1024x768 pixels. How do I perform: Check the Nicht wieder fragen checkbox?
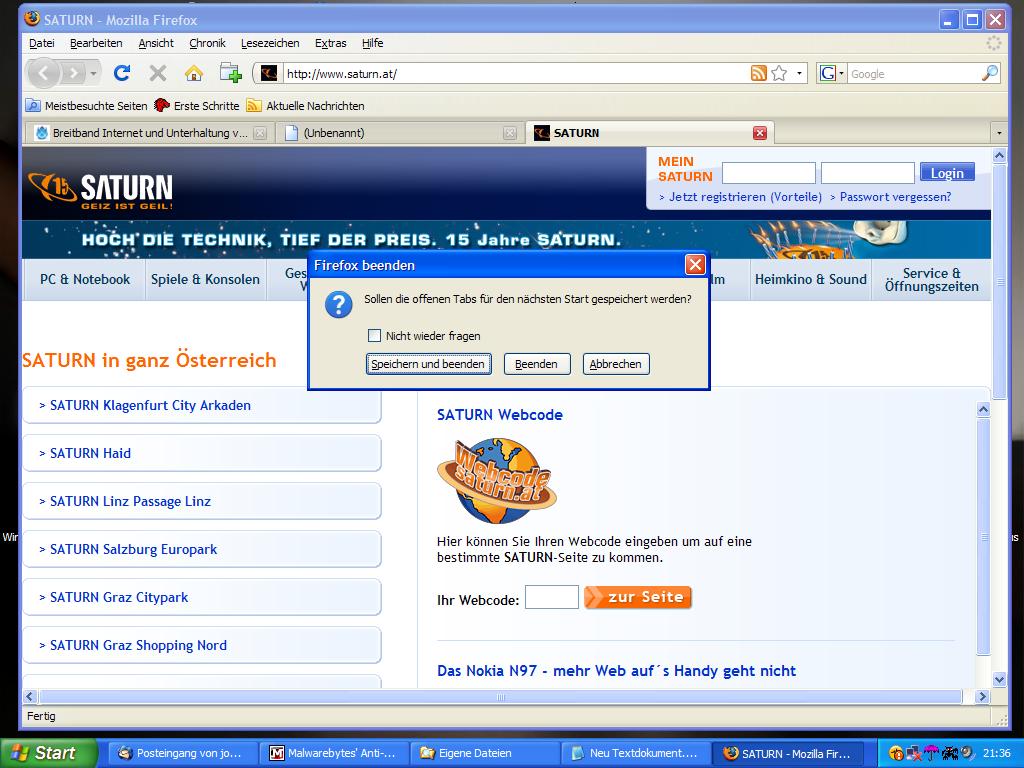coord(374,336)
